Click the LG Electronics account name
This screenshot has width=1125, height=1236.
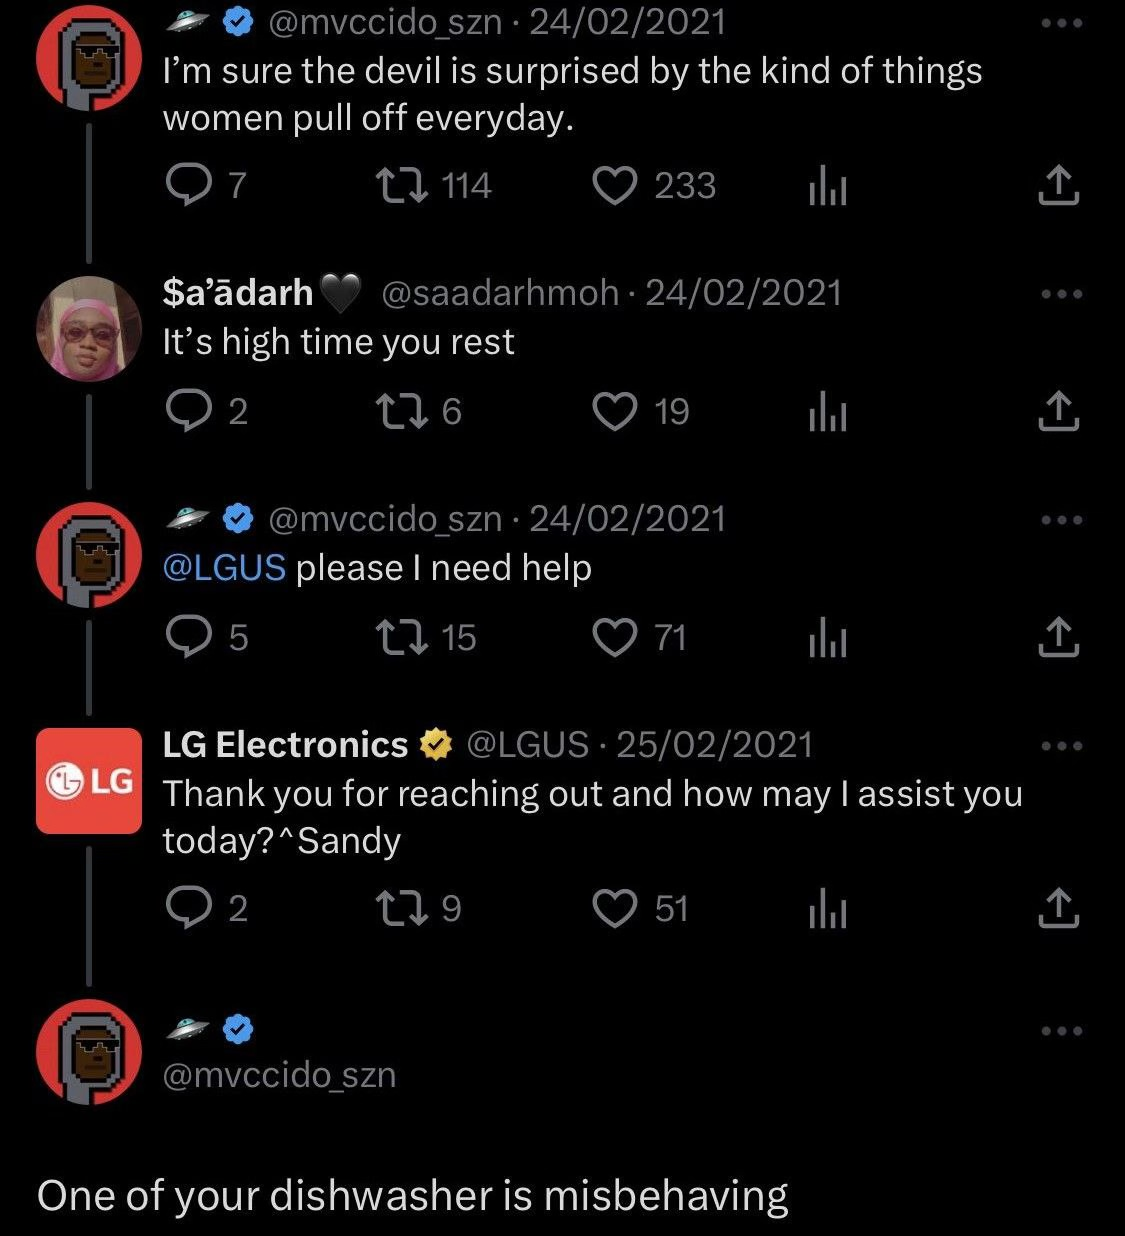(285, 745)
